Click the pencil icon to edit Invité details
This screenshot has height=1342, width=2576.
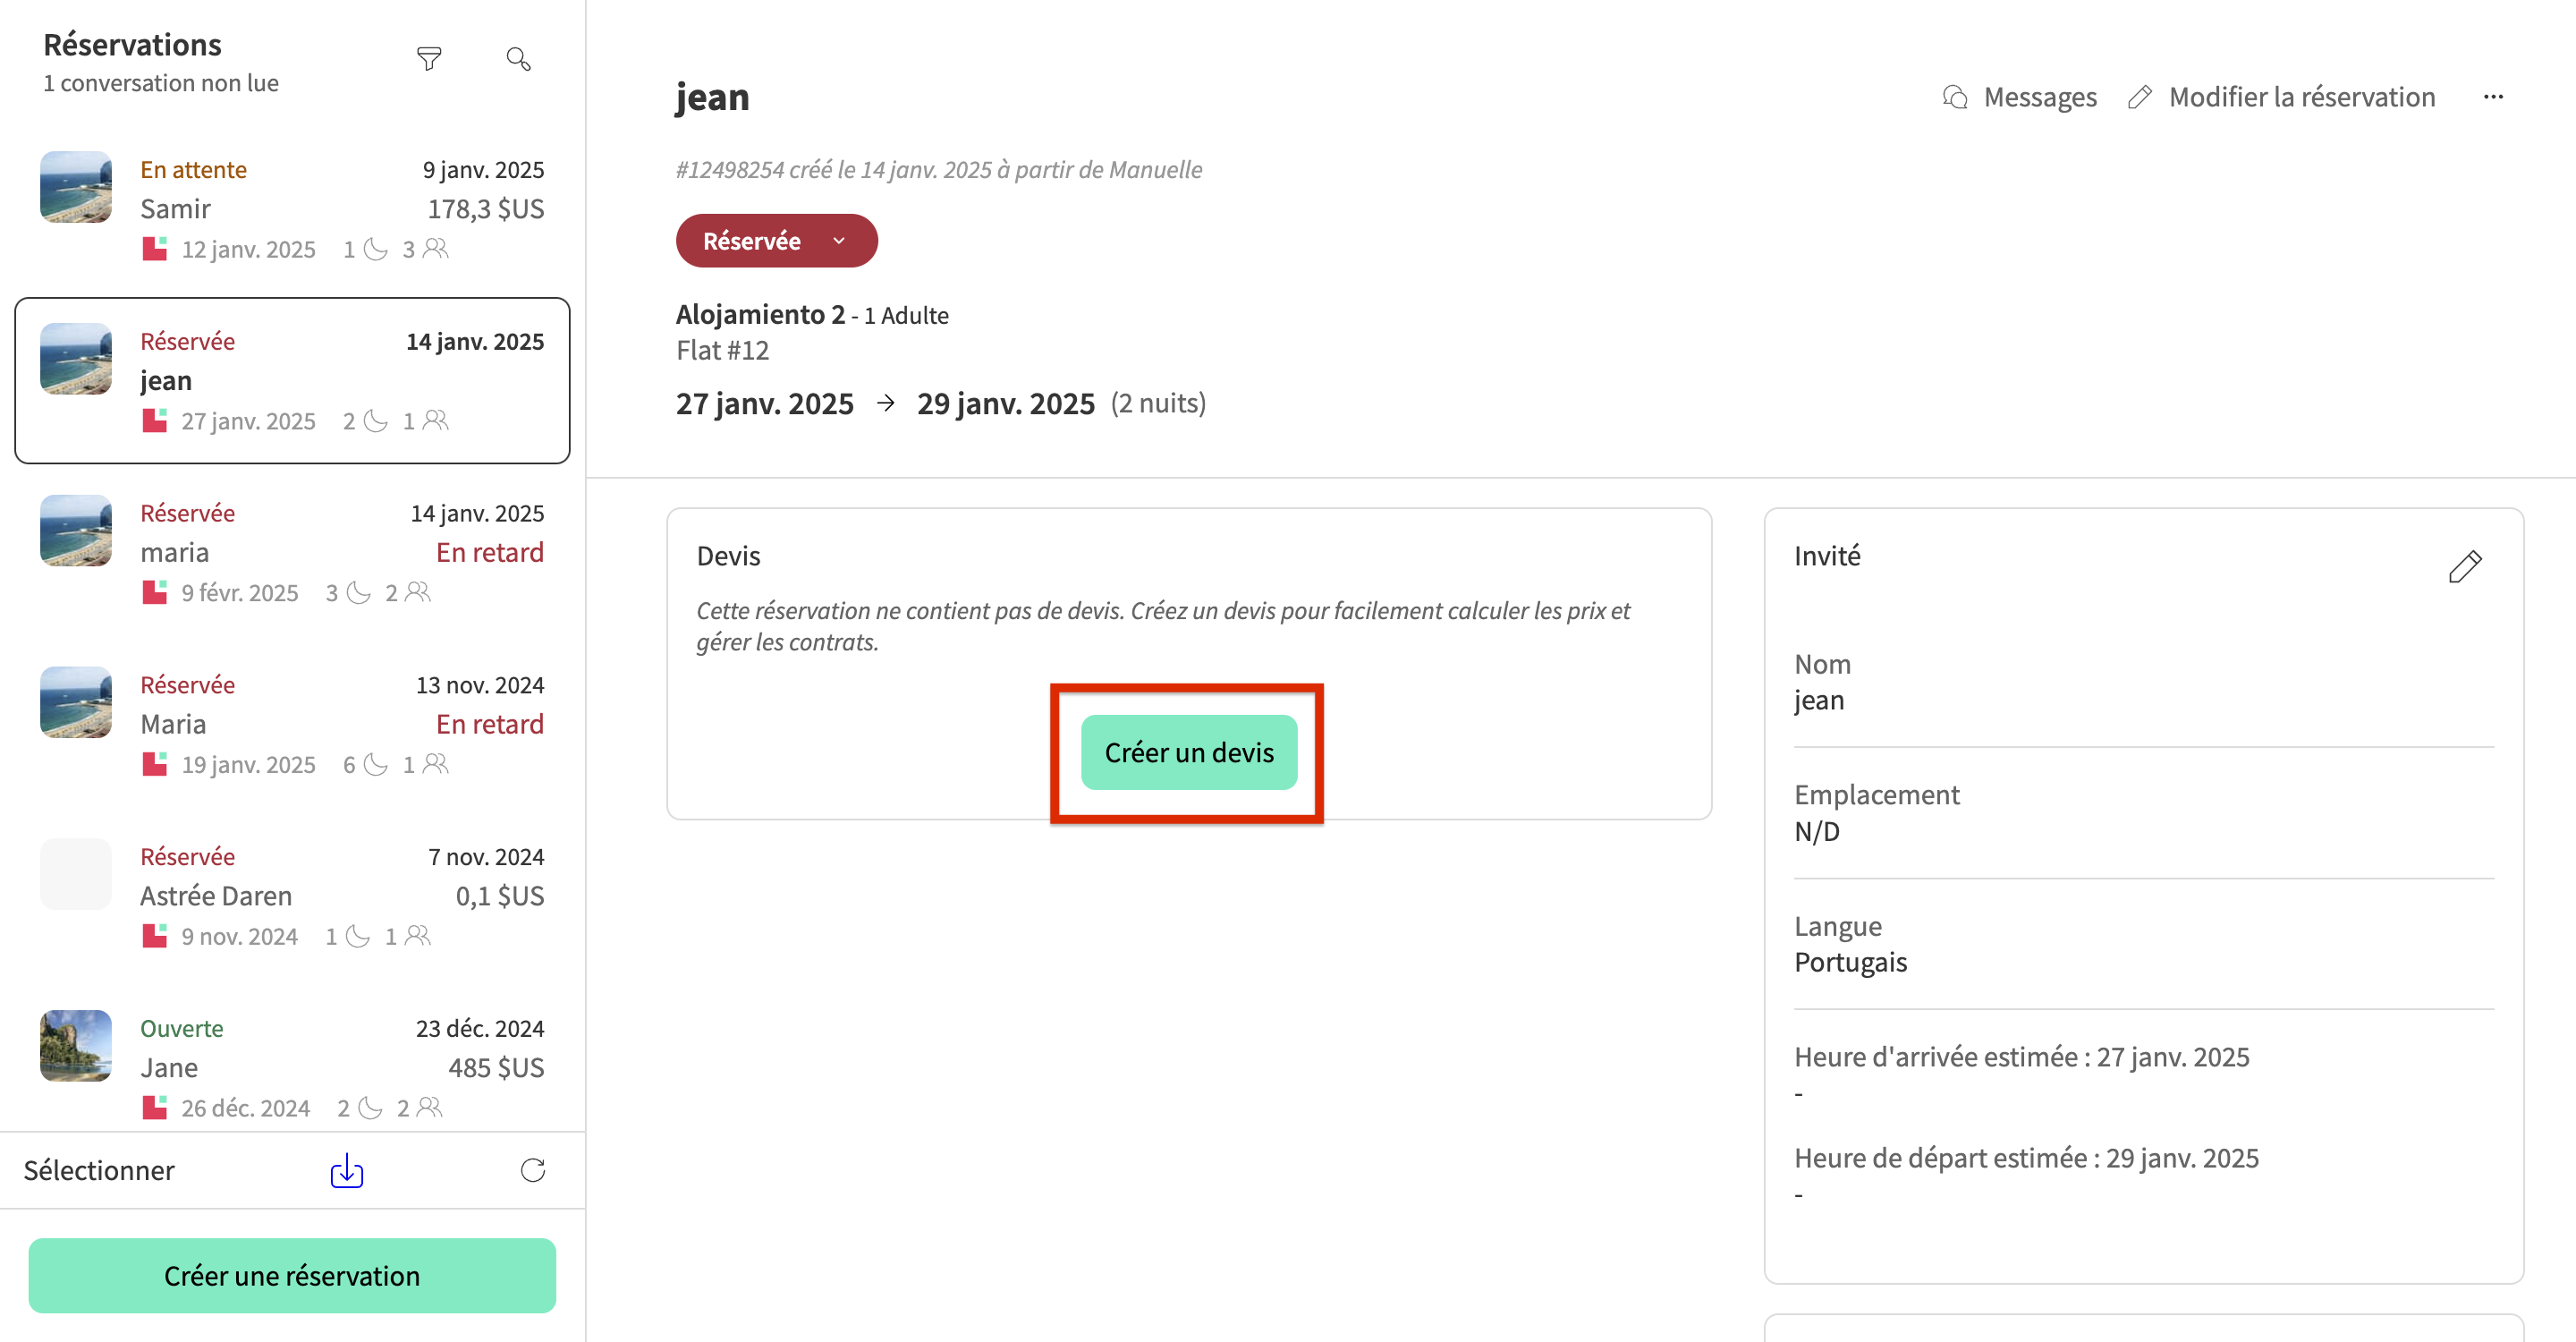[2466, 566]
